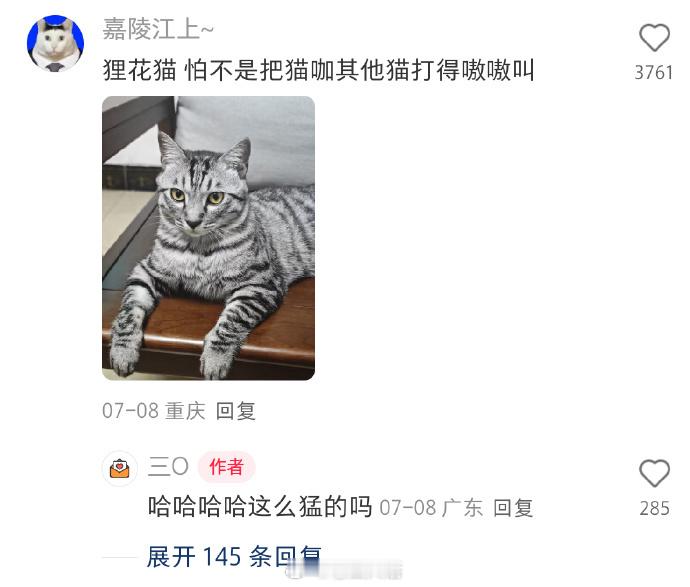Reply to 三O's comment from 广东

[x=513, y=508]
